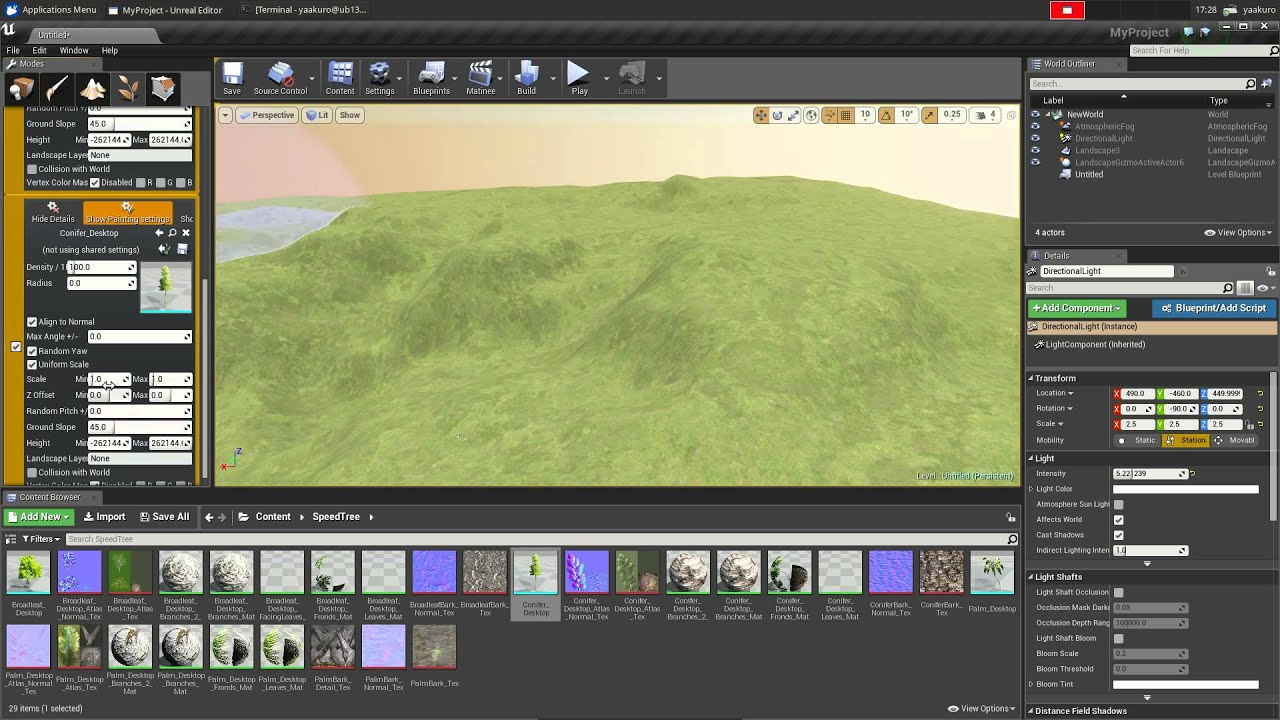Toggle grid snapping icon in viewport

tap(846, 115)
